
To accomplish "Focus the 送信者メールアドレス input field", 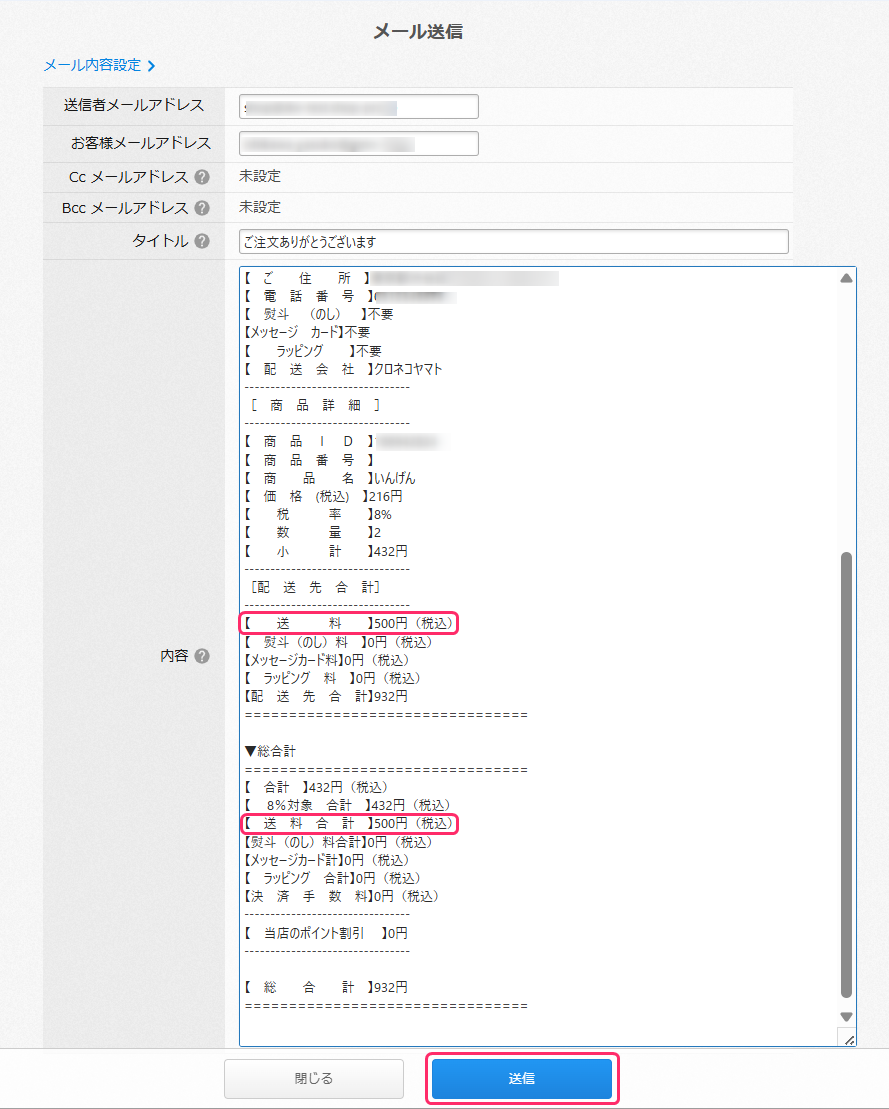I will tap(358, 106).
